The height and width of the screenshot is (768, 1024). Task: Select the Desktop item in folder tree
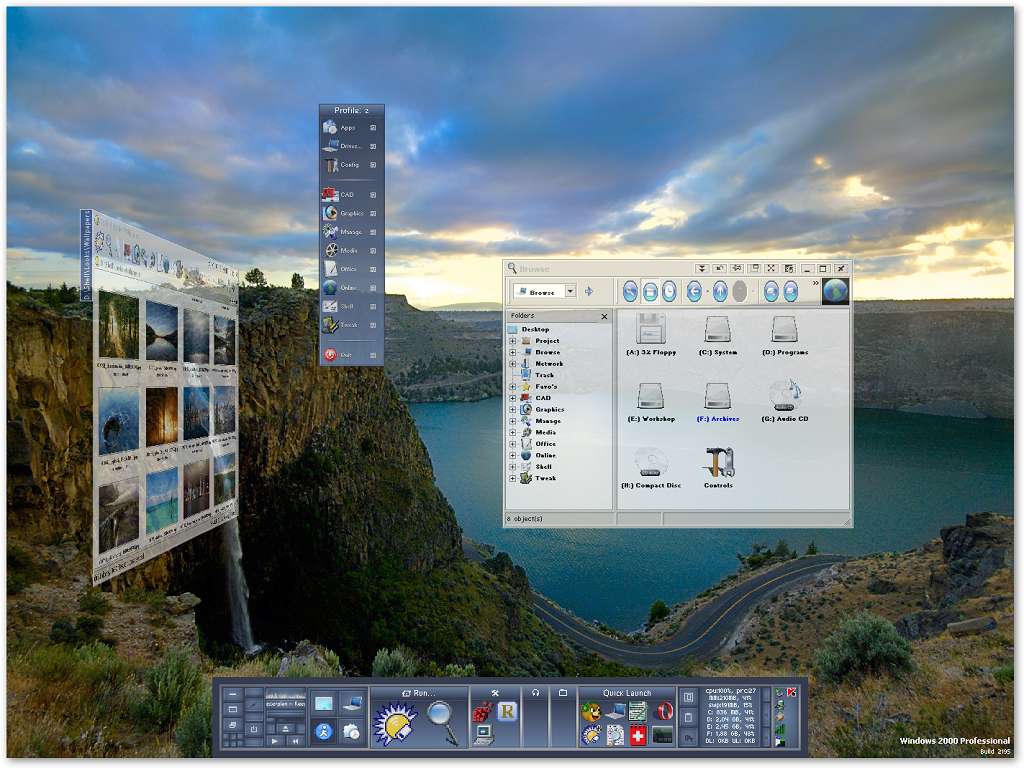coord(535,329)
